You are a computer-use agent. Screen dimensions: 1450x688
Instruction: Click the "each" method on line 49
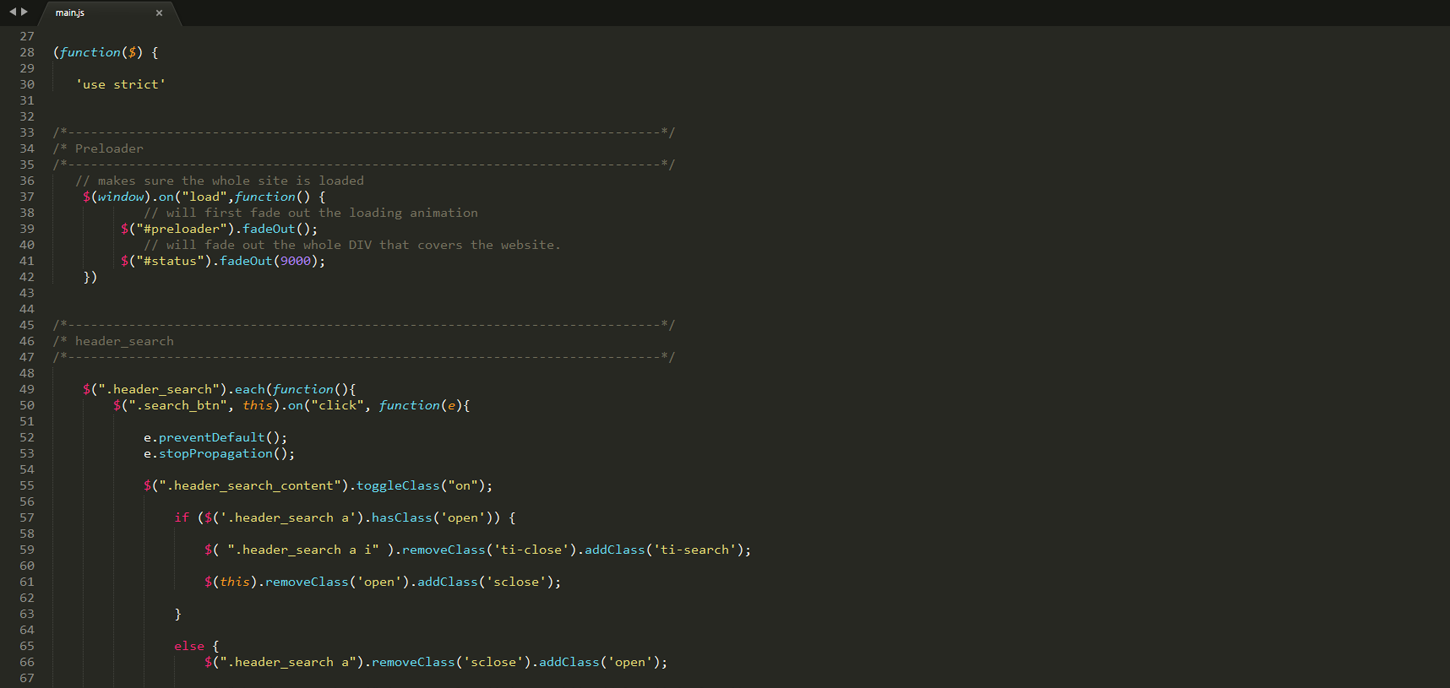pos(250,389)
